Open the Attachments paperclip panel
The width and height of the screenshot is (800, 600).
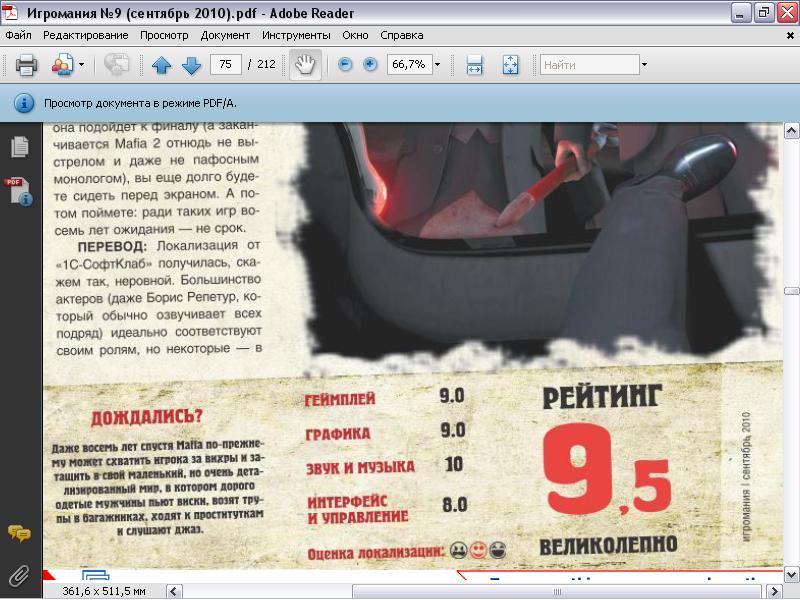pyautogui.click(x=19, y=576)
